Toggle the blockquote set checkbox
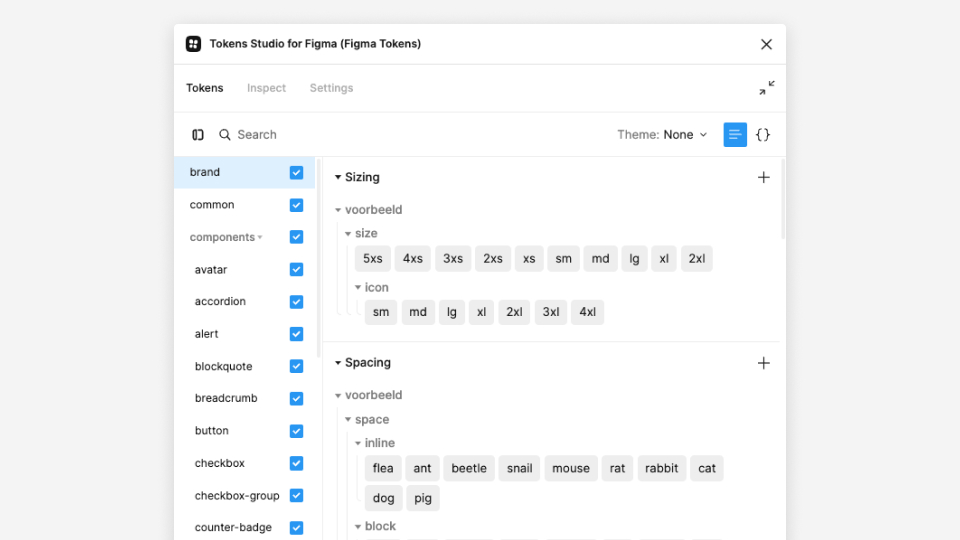This screenshot has height=540, width=960. 296,366
